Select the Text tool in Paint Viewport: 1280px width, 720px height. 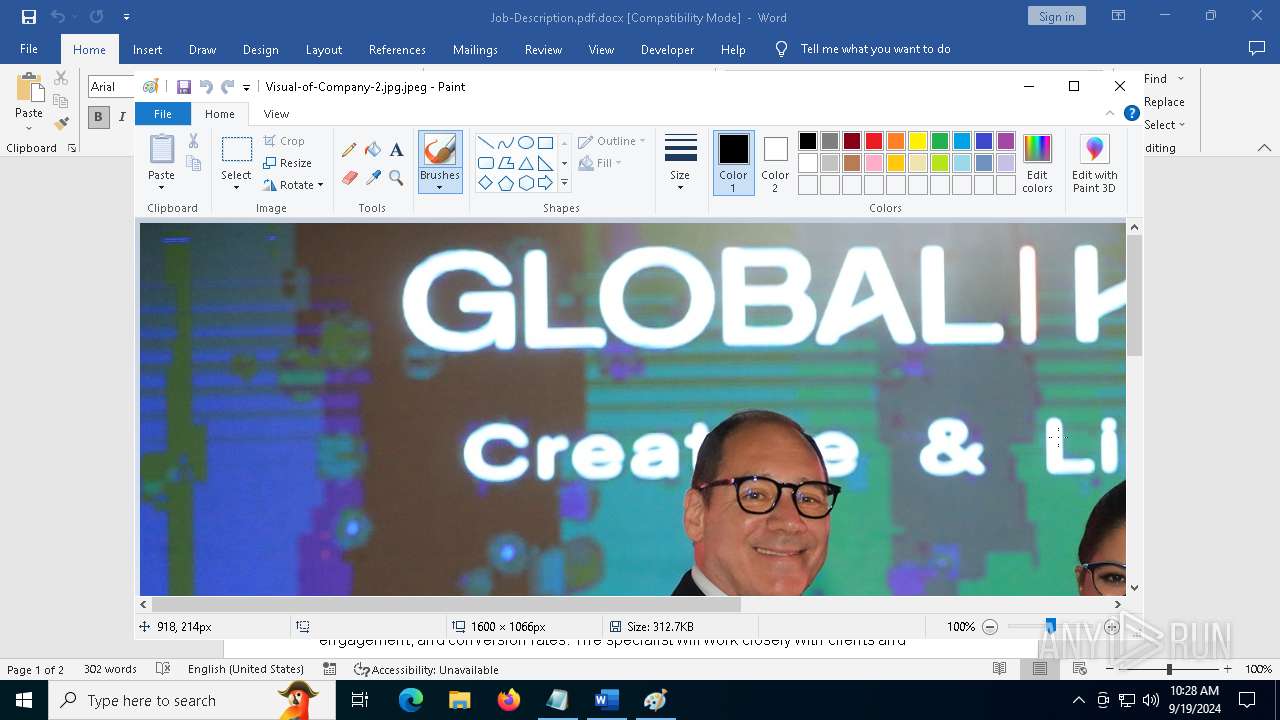coord(396,150)
